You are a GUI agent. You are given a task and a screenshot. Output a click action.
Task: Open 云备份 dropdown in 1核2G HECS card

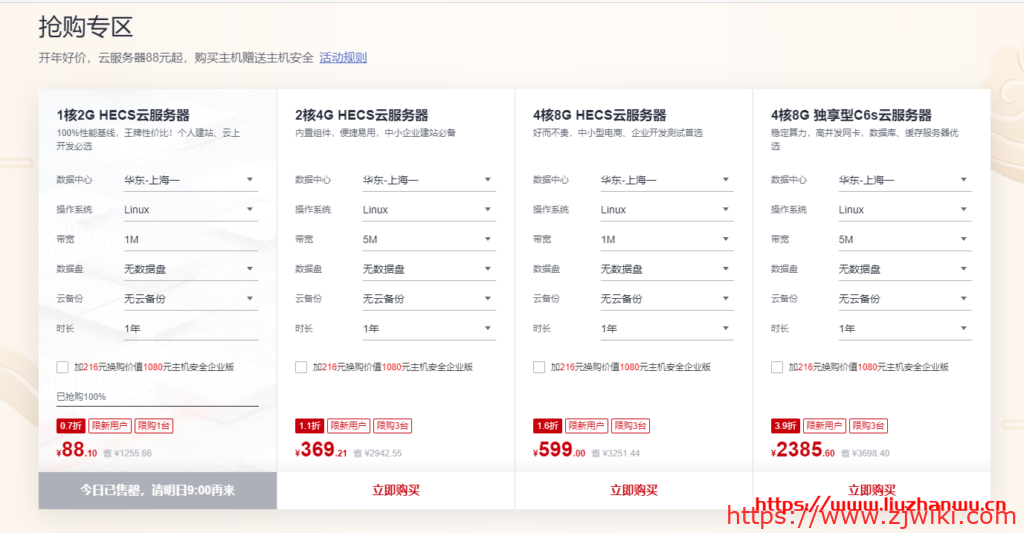(191, 299)
